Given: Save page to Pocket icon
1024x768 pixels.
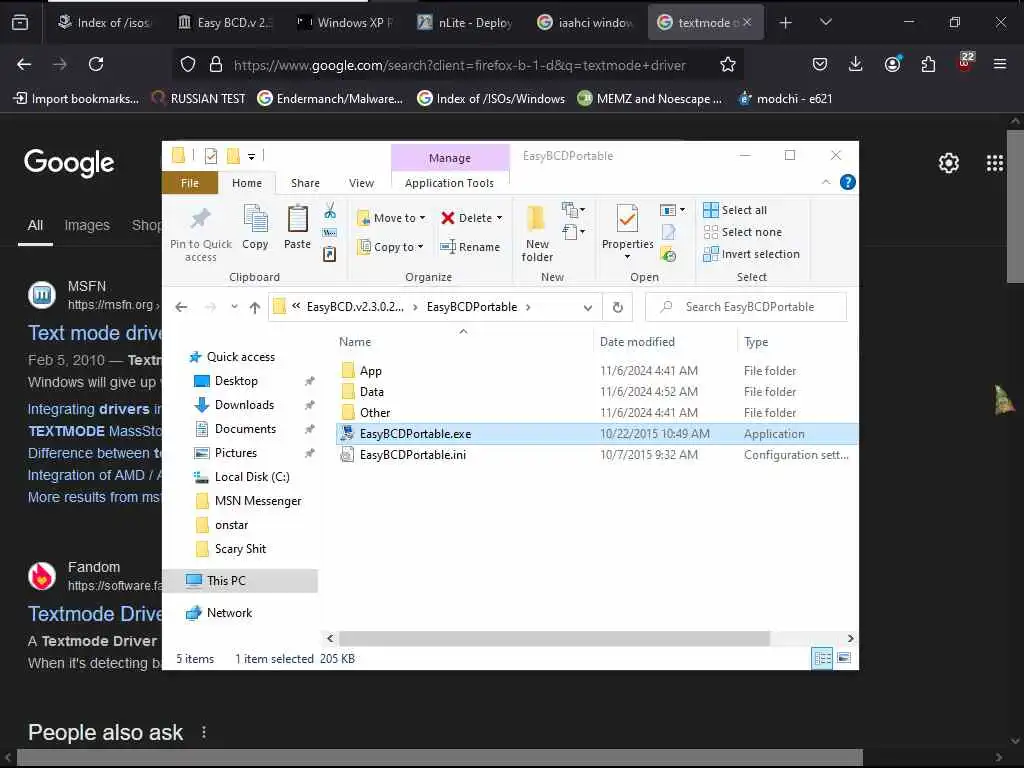Looking at the screenshot, I should 820,64.
